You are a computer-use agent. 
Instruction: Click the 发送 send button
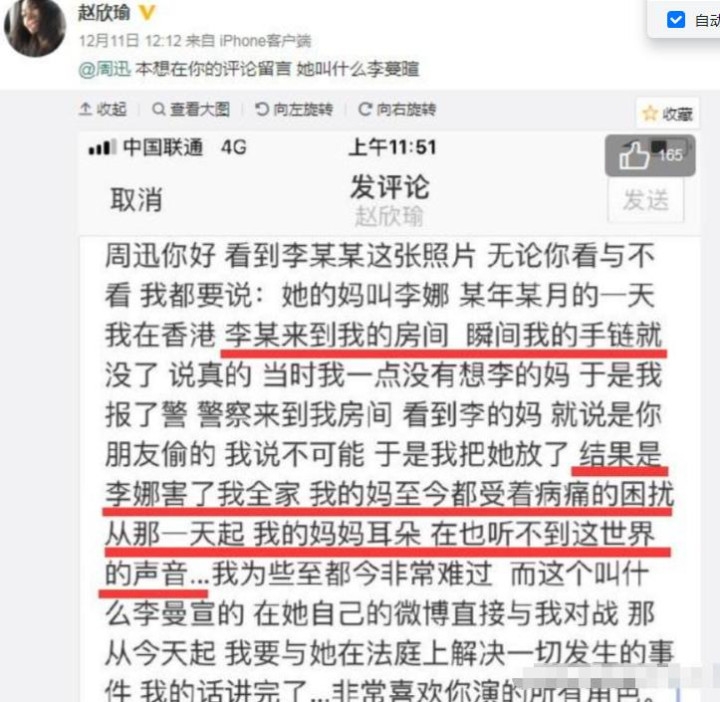tap(646, 200)
